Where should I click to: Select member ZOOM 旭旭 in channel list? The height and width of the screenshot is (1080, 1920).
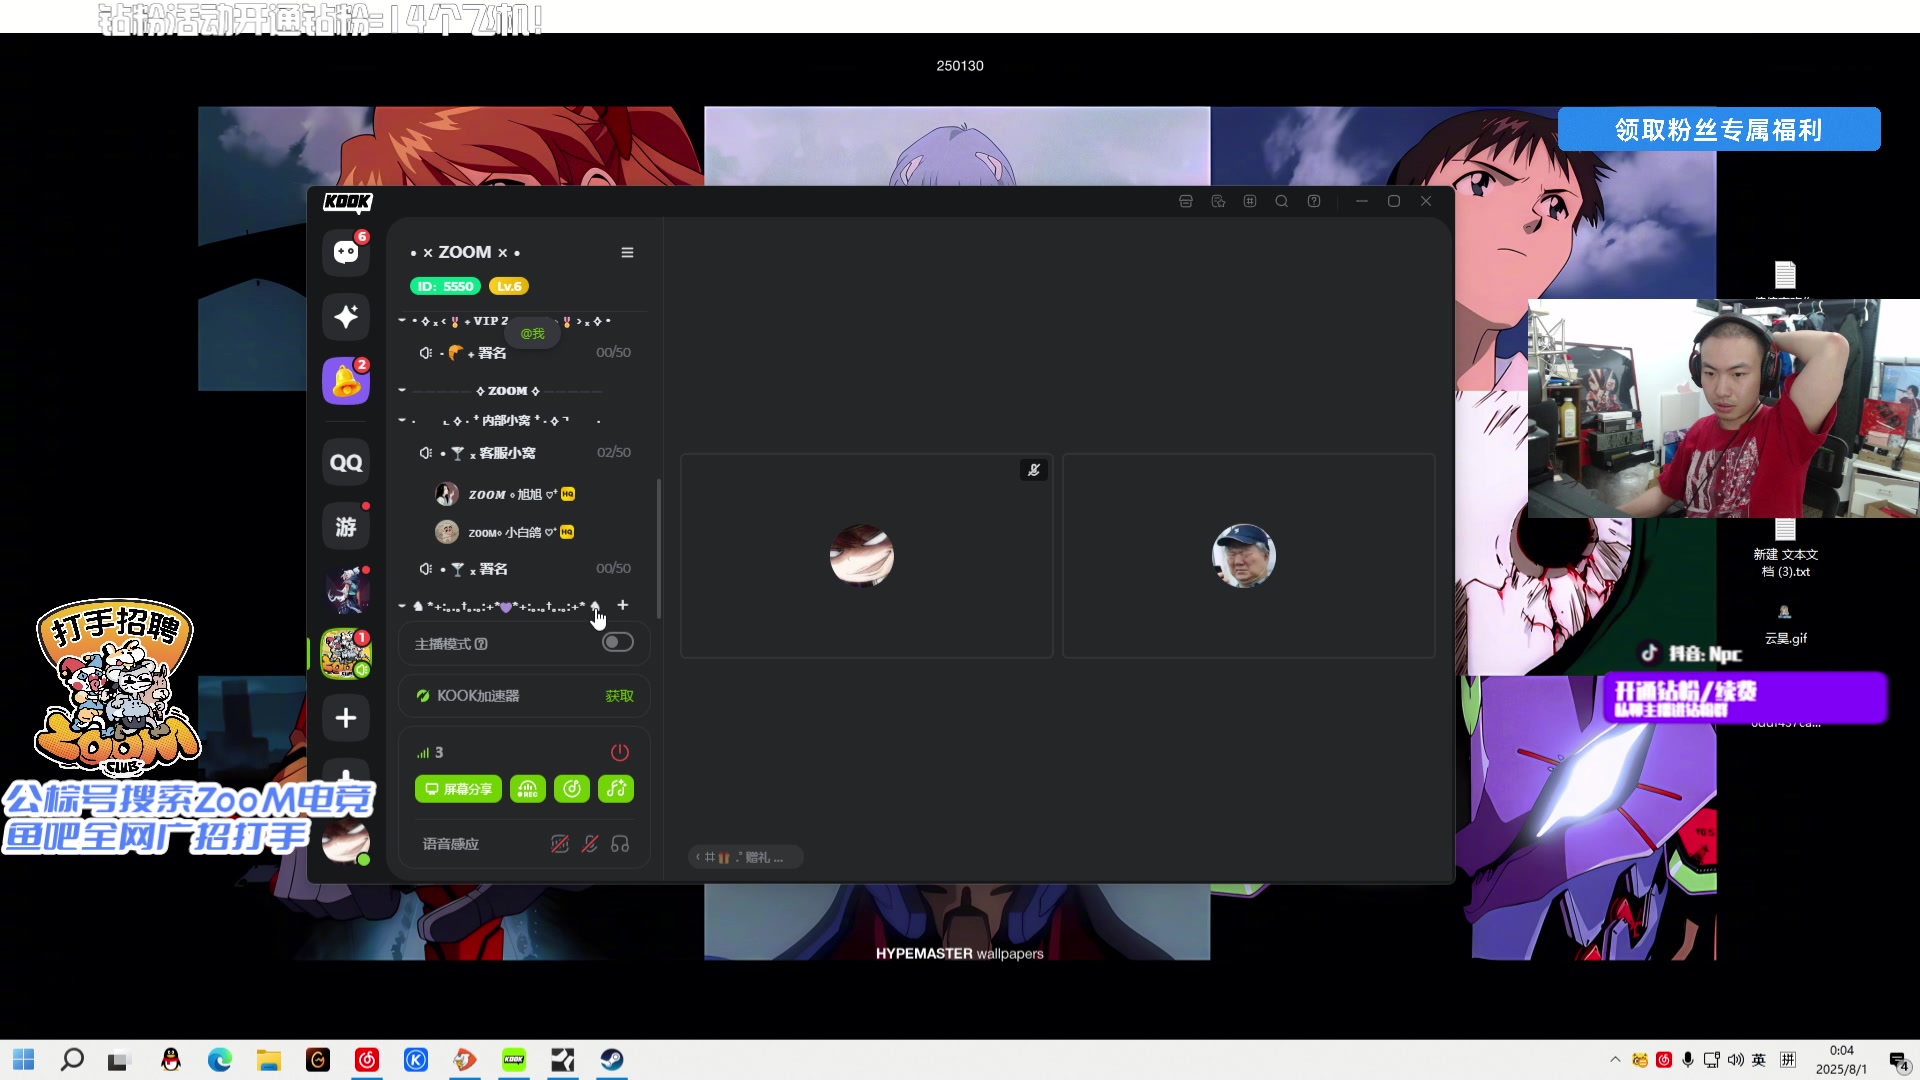505,495
